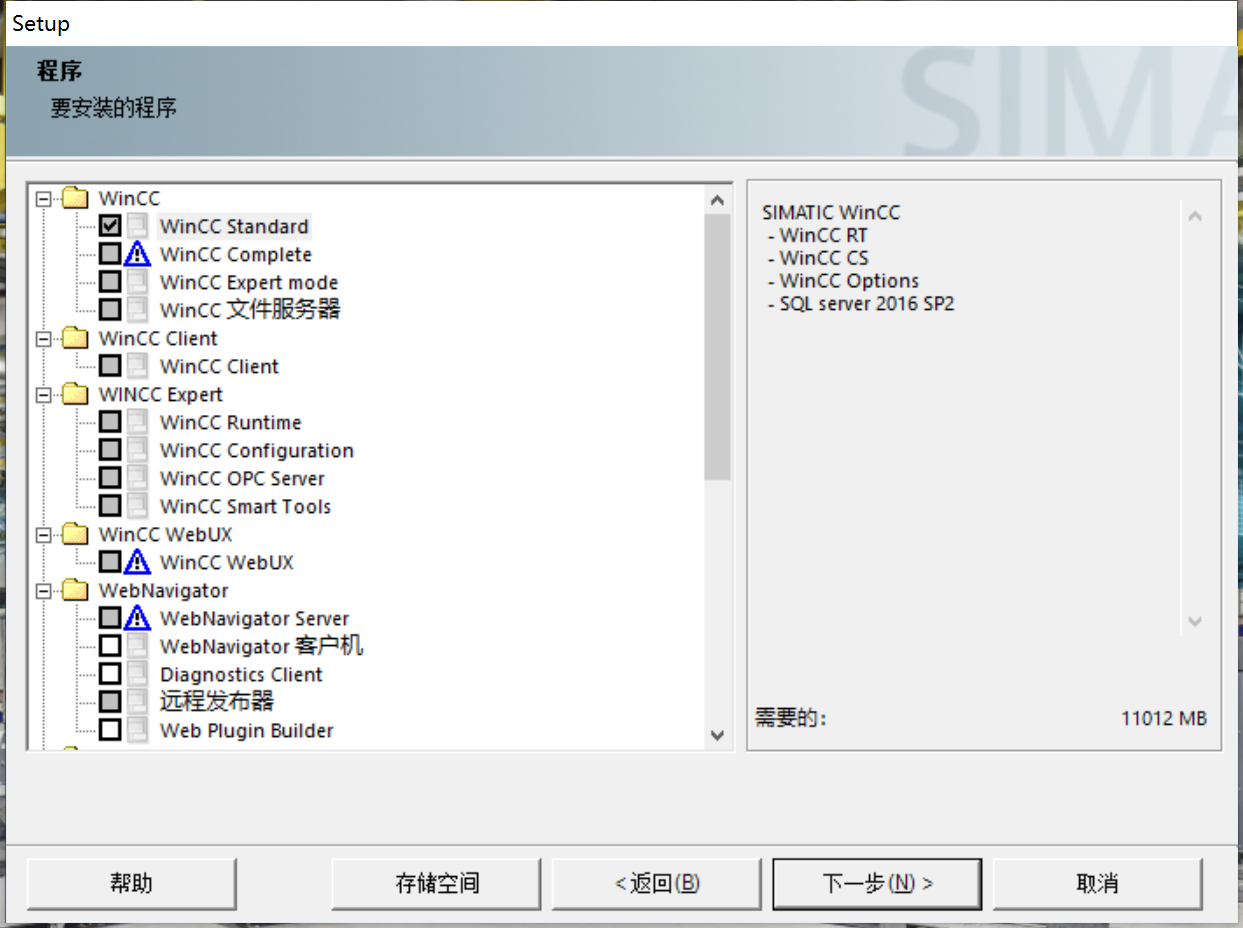
Task: Tick the WebNavigator 客户机 checkbox
Action: pos(110,646)
